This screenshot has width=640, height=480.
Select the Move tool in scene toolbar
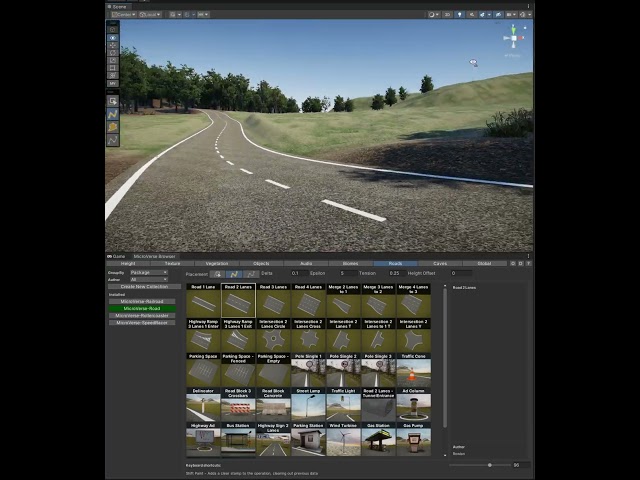click(x=113, y=45)
